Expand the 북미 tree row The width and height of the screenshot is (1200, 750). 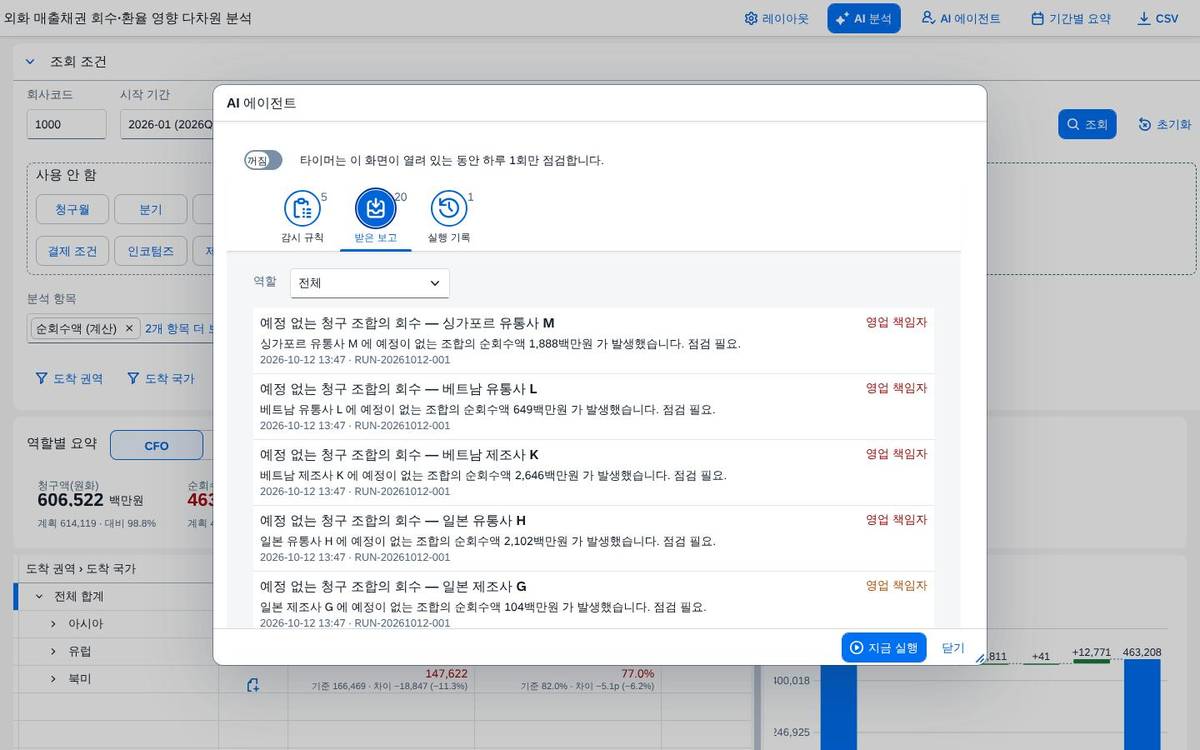click(53, 679)
